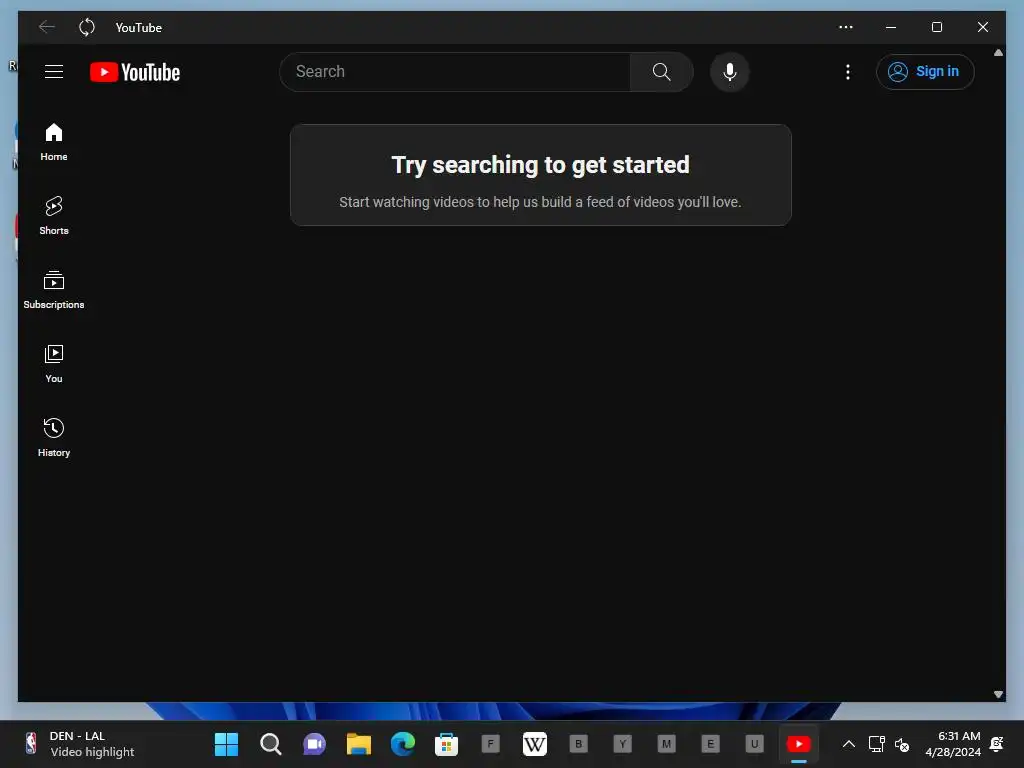Viewport: 1024px width, 768px height.
Task: Click "Try searching to get started" heading
Action: click(540, 165)
